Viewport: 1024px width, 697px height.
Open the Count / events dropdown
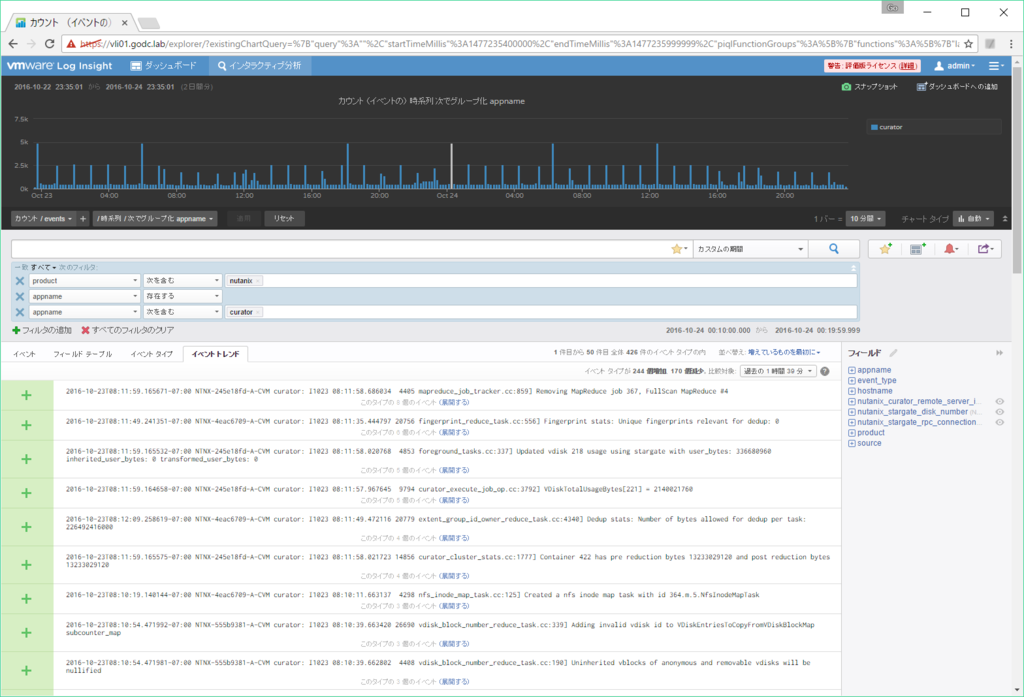[43, 219]
